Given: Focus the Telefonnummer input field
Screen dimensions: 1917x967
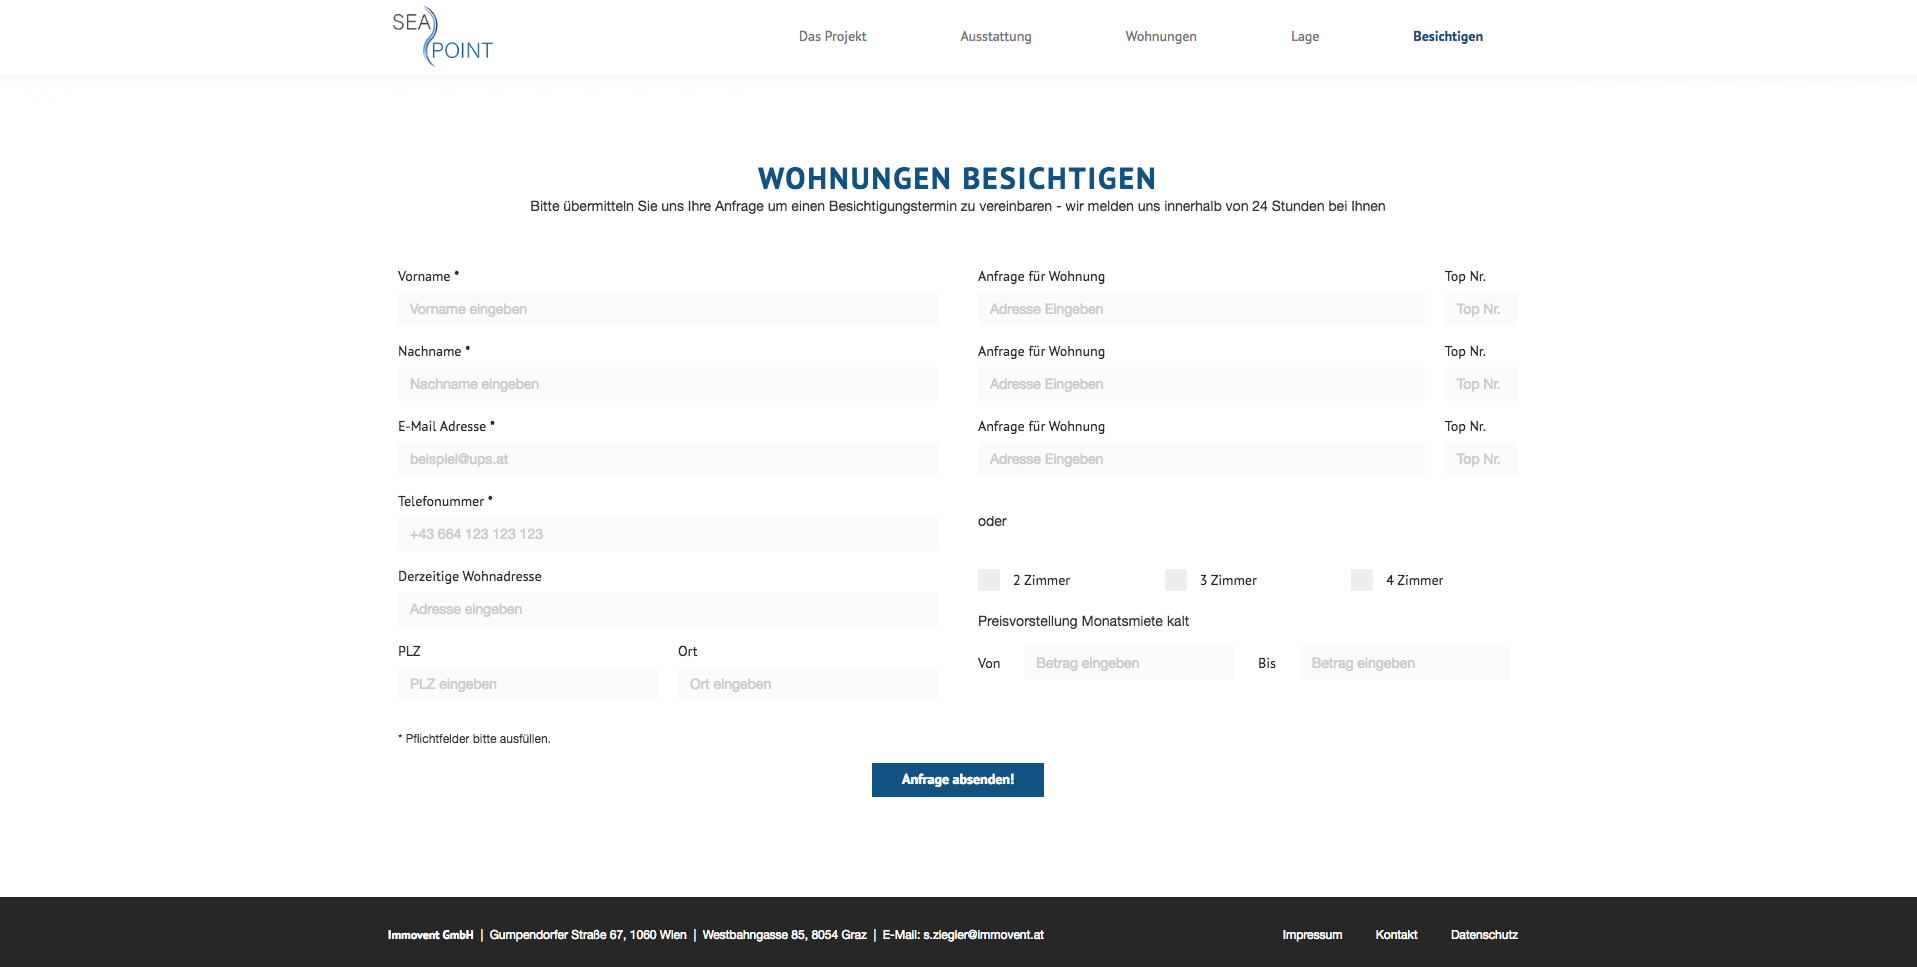Looking at the screenshot, I should point(667,534).
